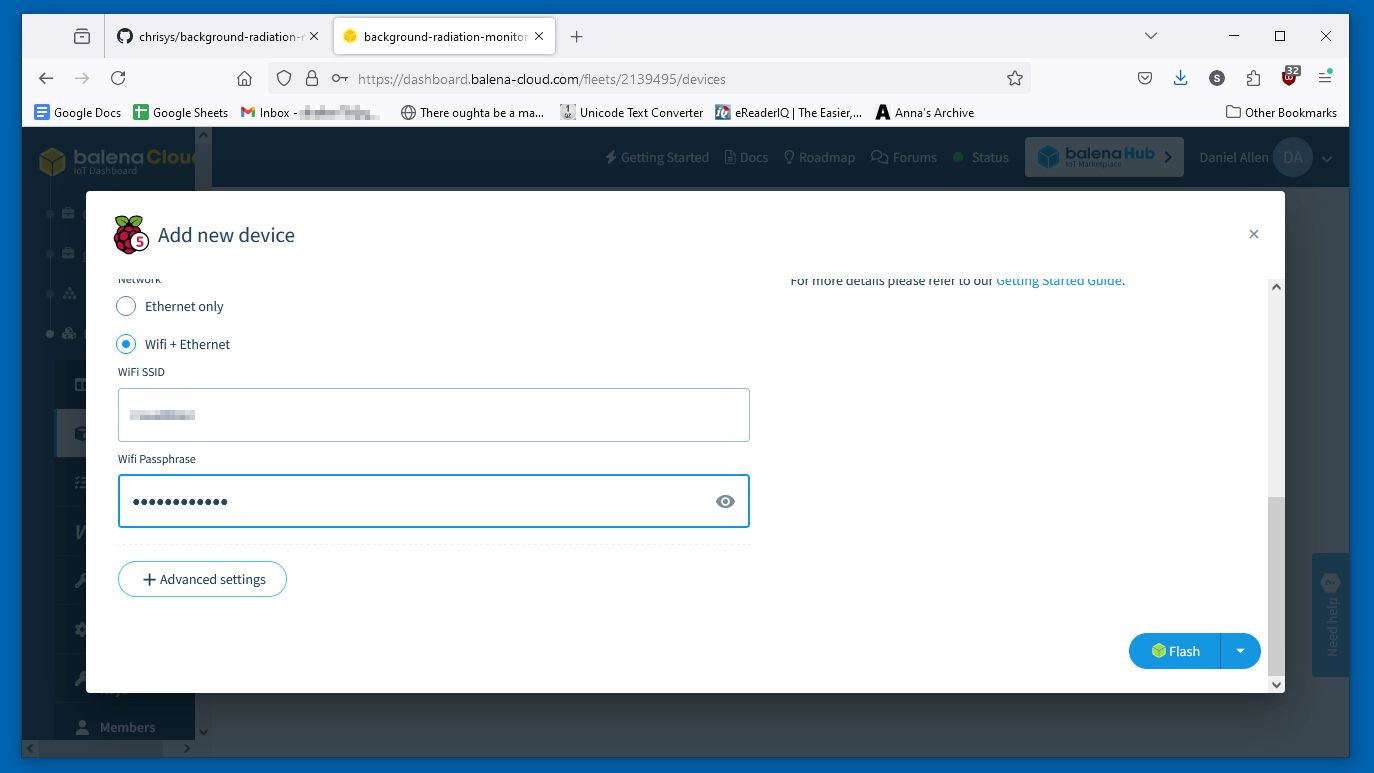
Task: Click the sidebar scroll-down arrow
Action: tap(203, 732)
